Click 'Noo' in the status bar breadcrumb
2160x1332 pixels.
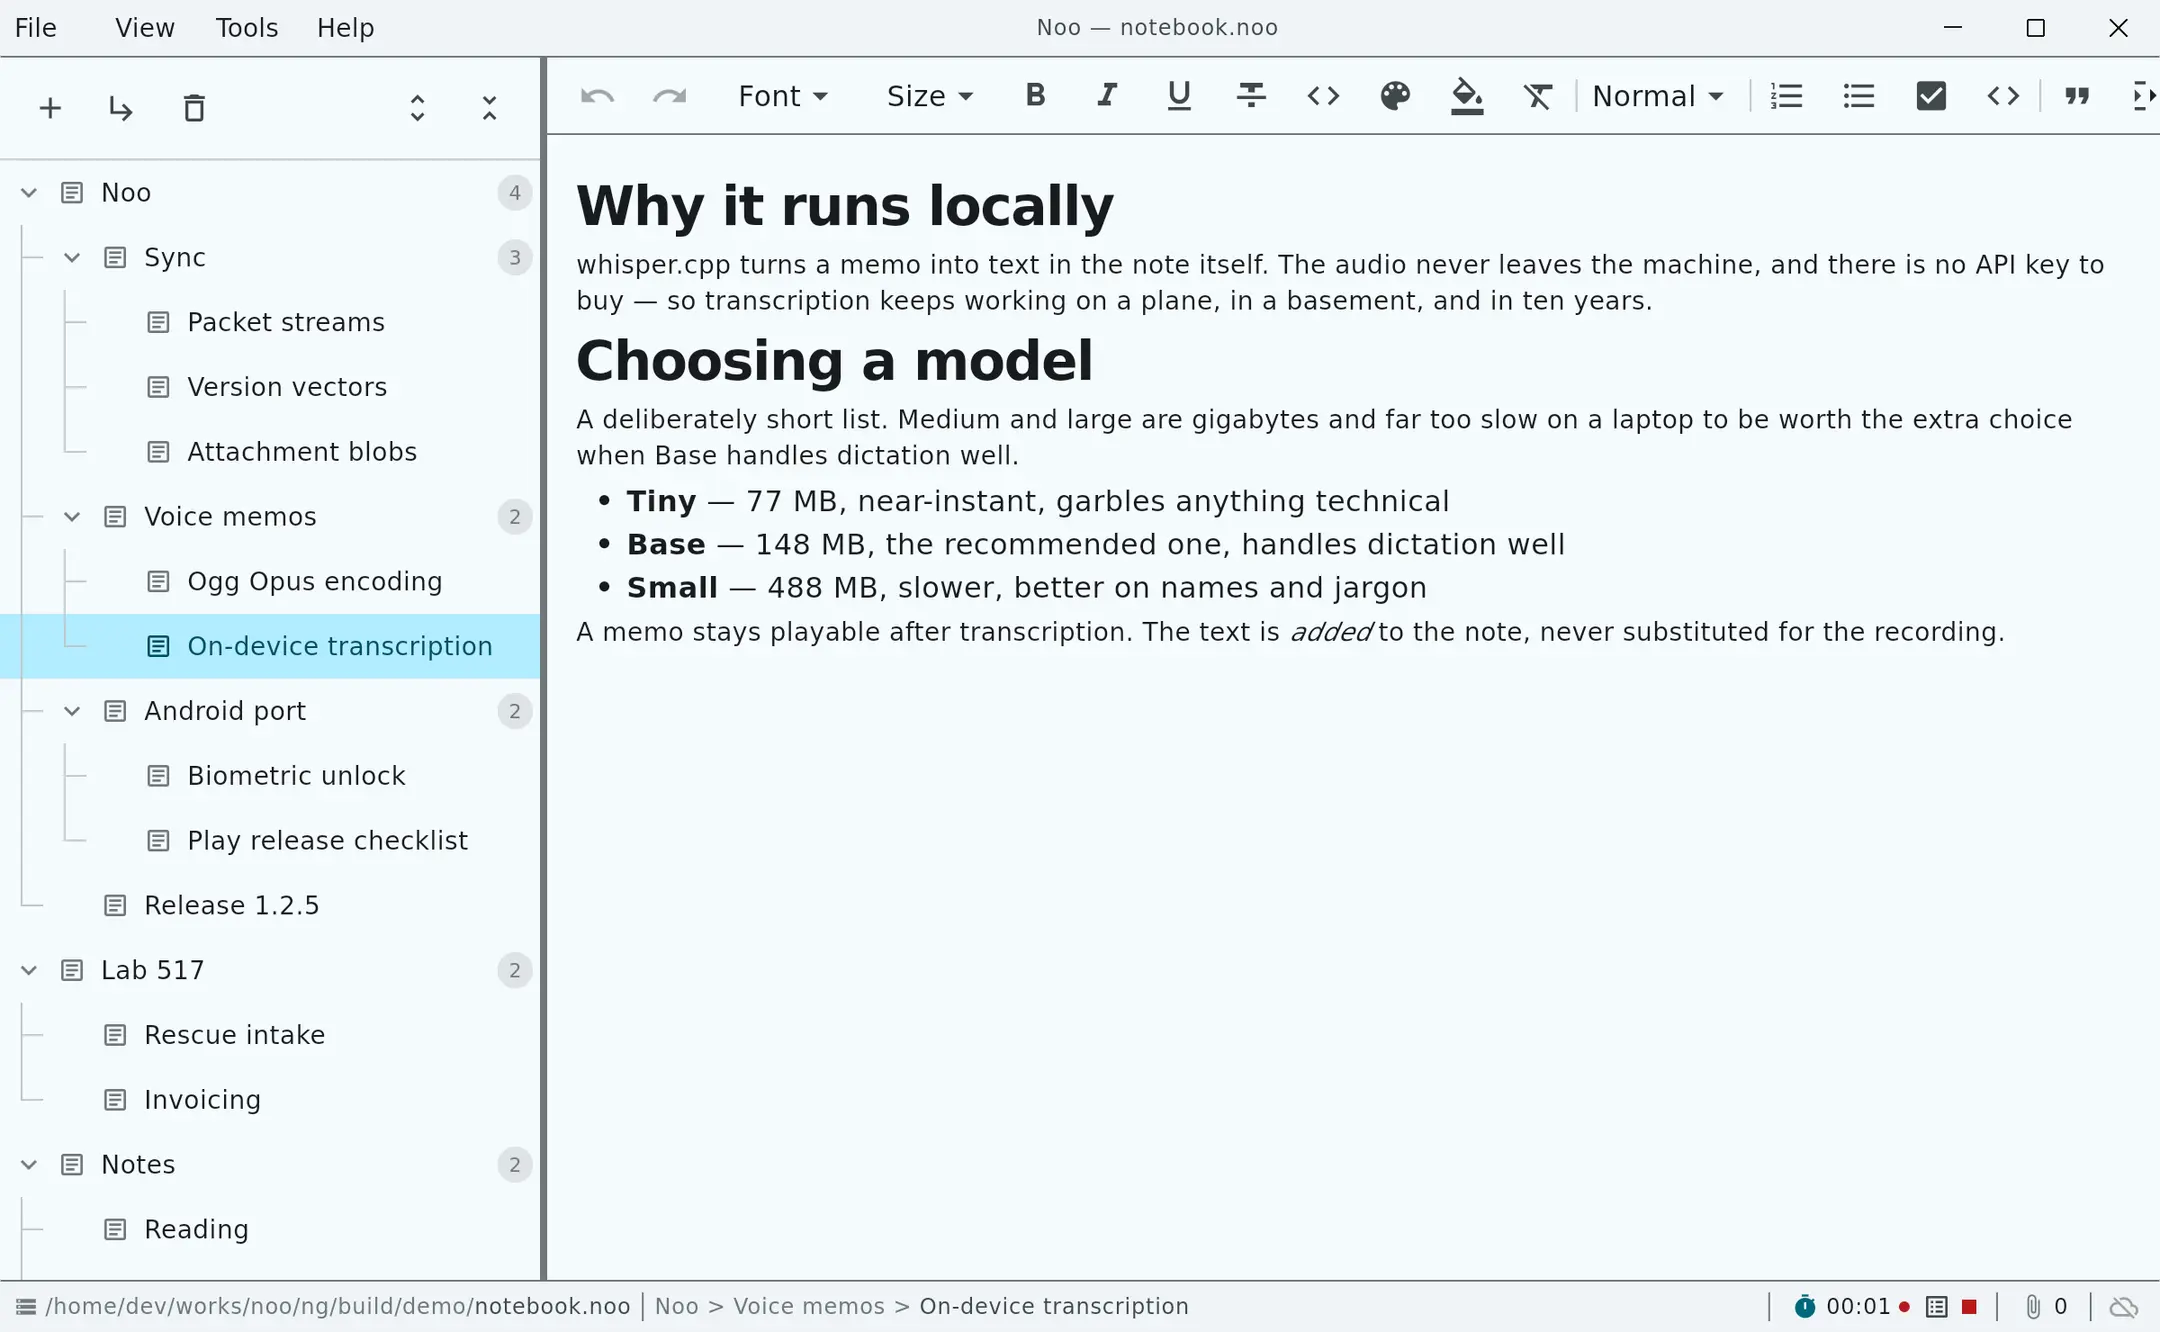click(677, 1307)
